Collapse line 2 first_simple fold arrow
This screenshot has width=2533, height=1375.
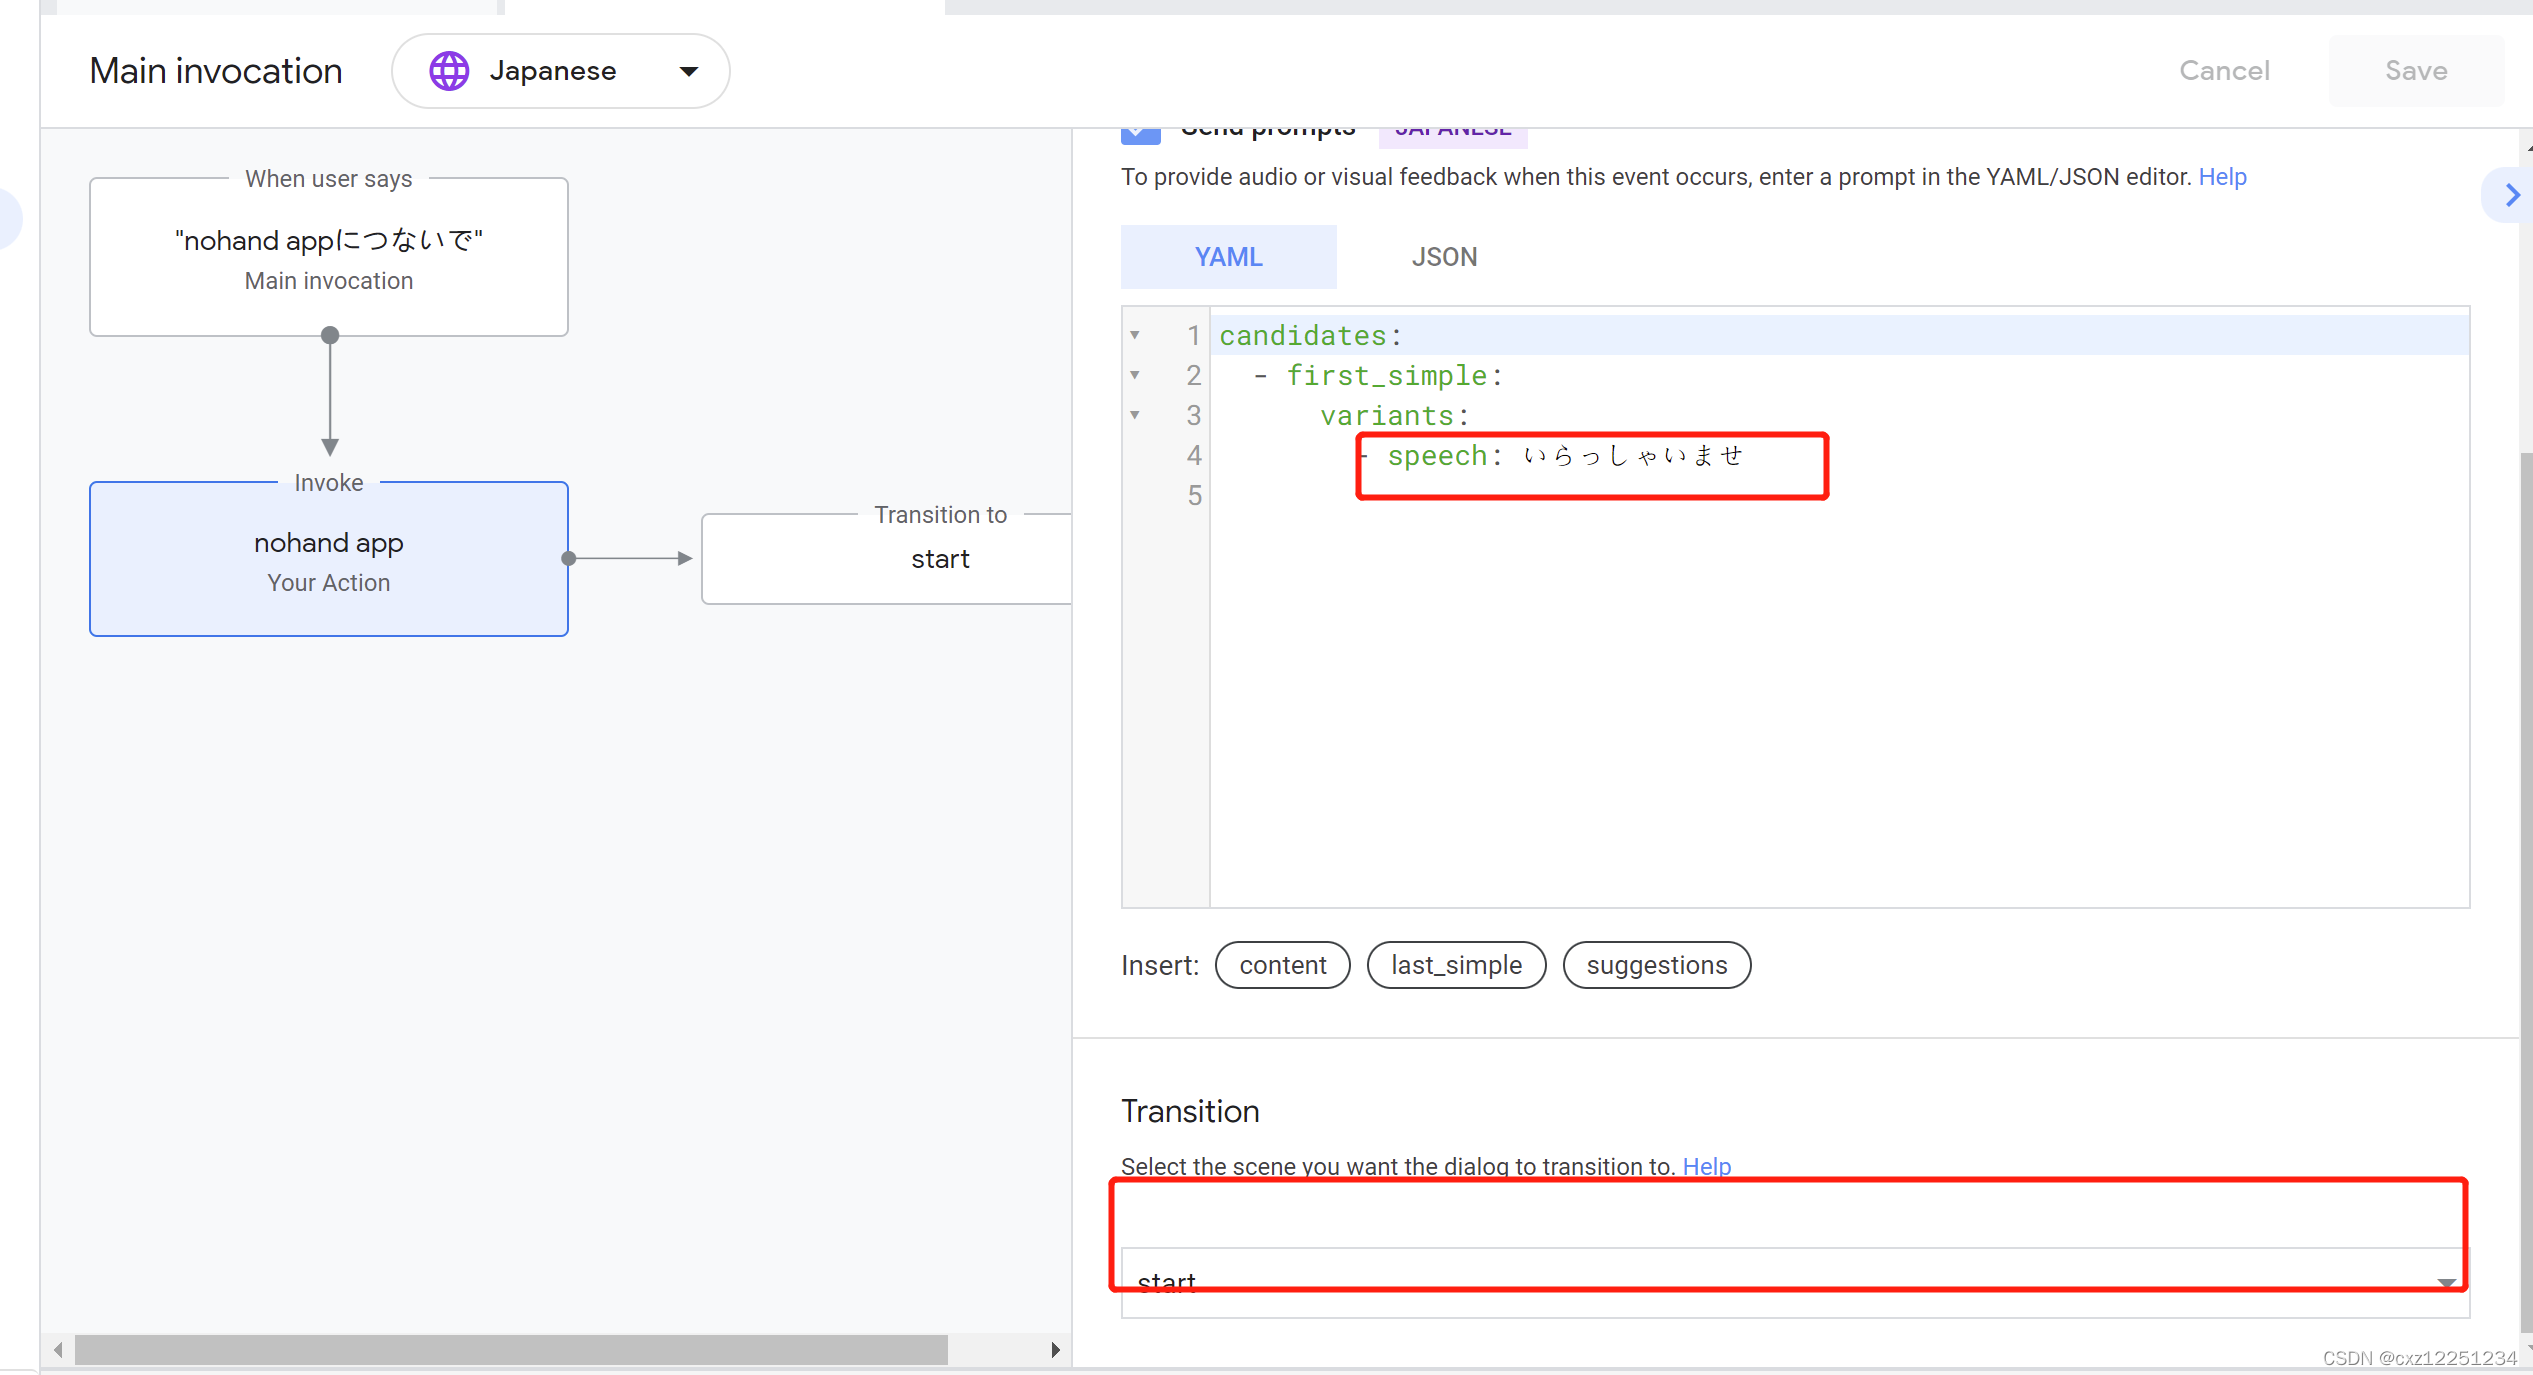(x=1135, y=375)
